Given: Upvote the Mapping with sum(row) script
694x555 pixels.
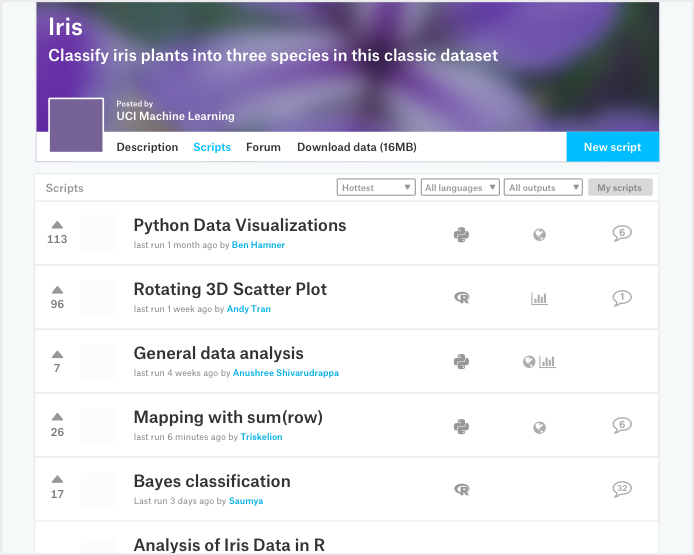Looking at the screenshot, I should (x=57, y=418).
